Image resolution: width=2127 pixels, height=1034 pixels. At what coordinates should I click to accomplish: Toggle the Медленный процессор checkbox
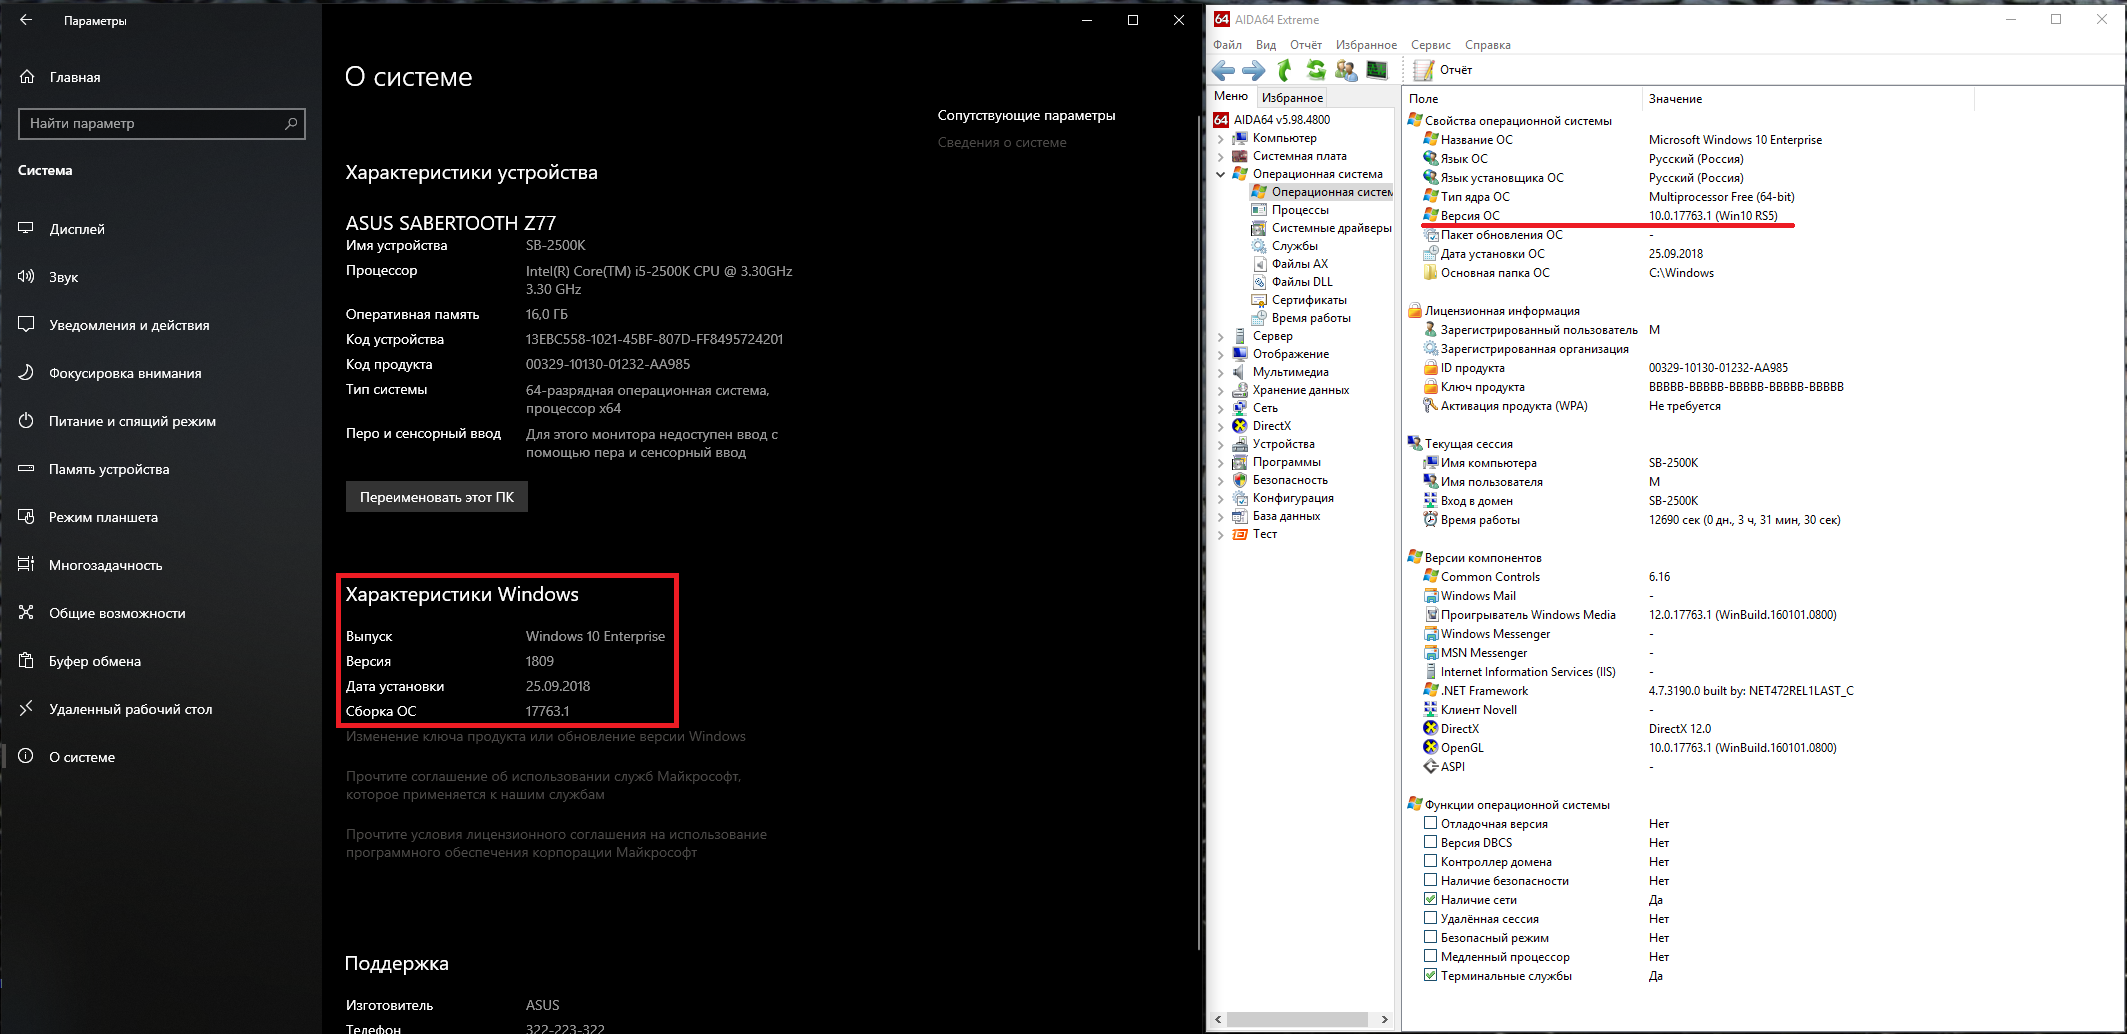1431,956
